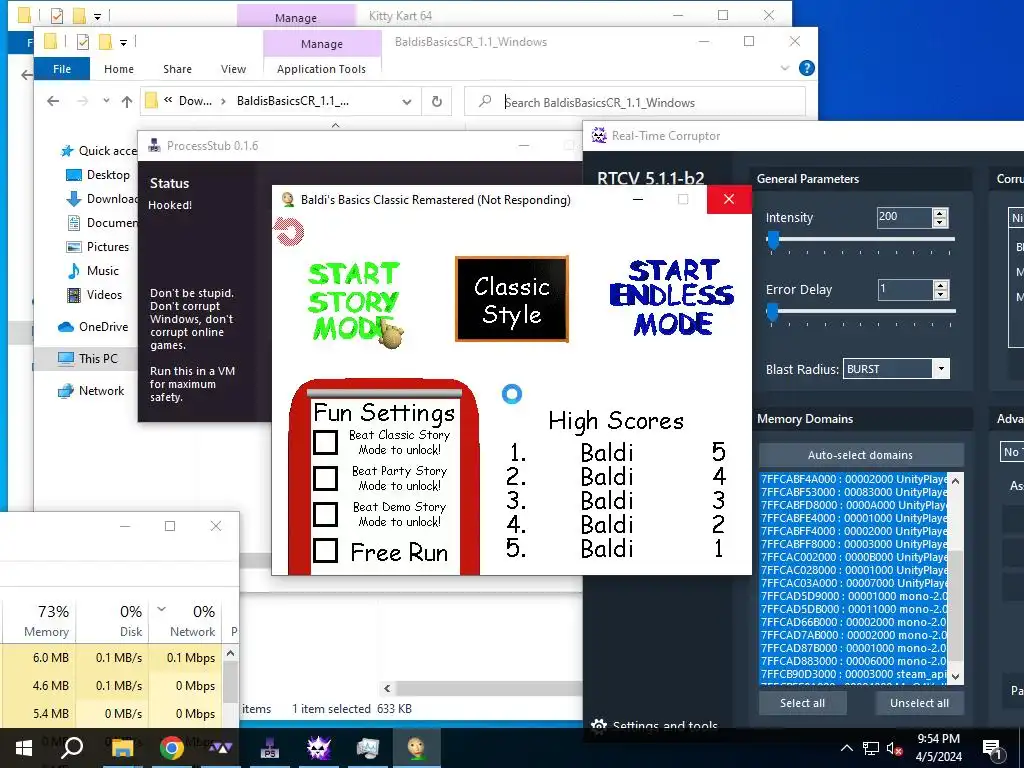Open the recent locations dropdown arrow
The width and height of the screenshot is (1024, 768).
(x=106, y=101)
